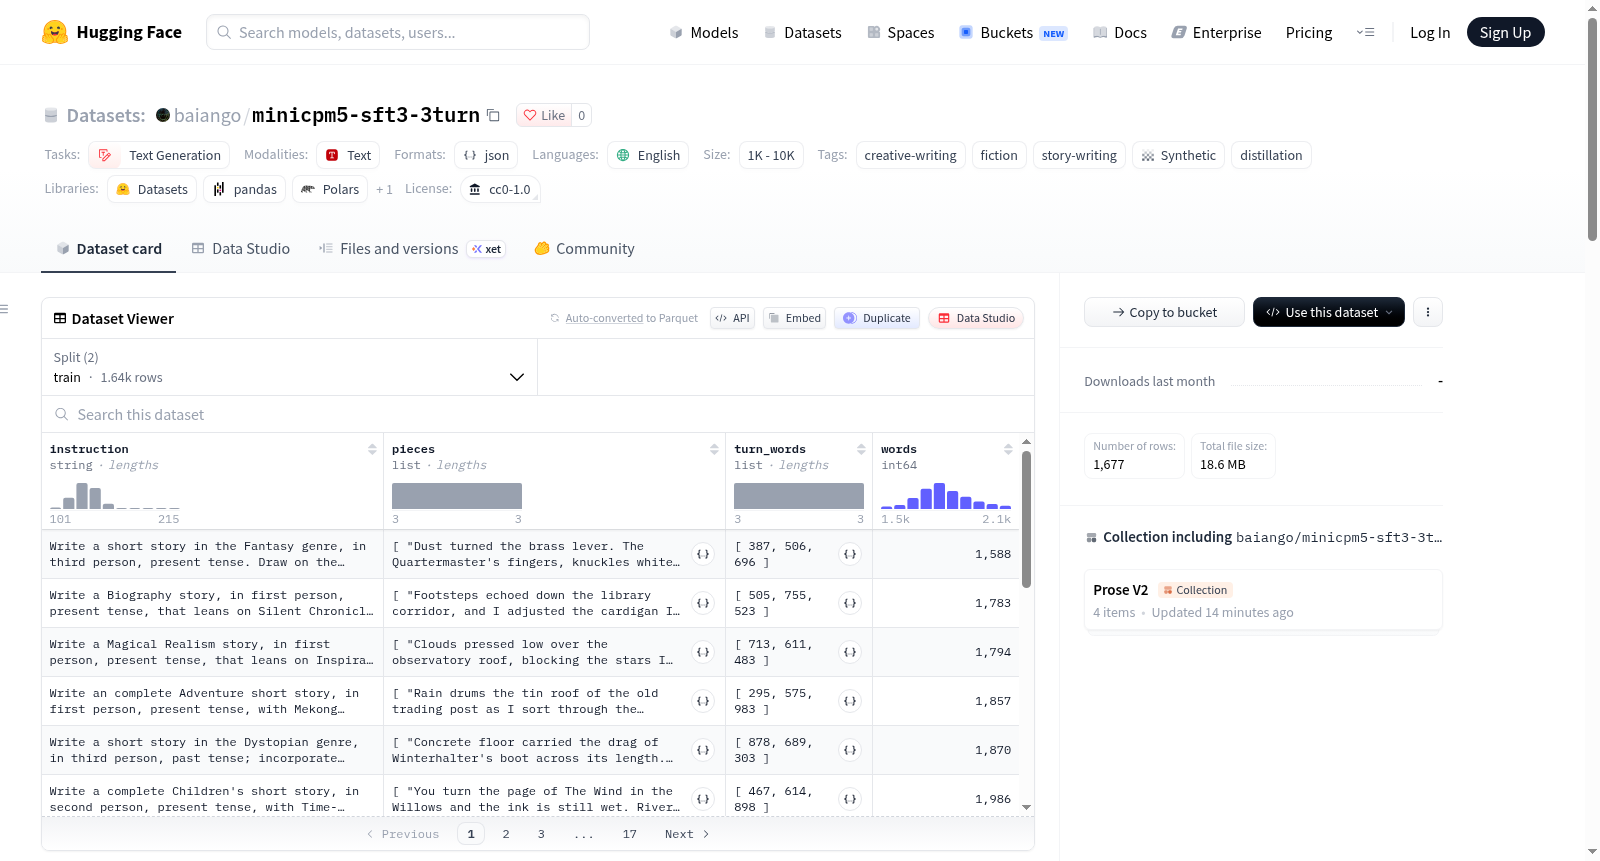The width and height of the screenshot is (1600, 861).
Task: Like this dataset
Action: (544, 115)
